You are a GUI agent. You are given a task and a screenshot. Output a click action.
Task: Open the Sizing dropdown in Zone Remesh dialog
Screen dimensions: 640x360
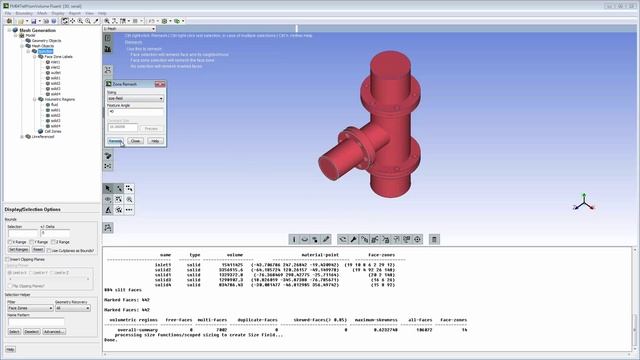coord(136,98)
